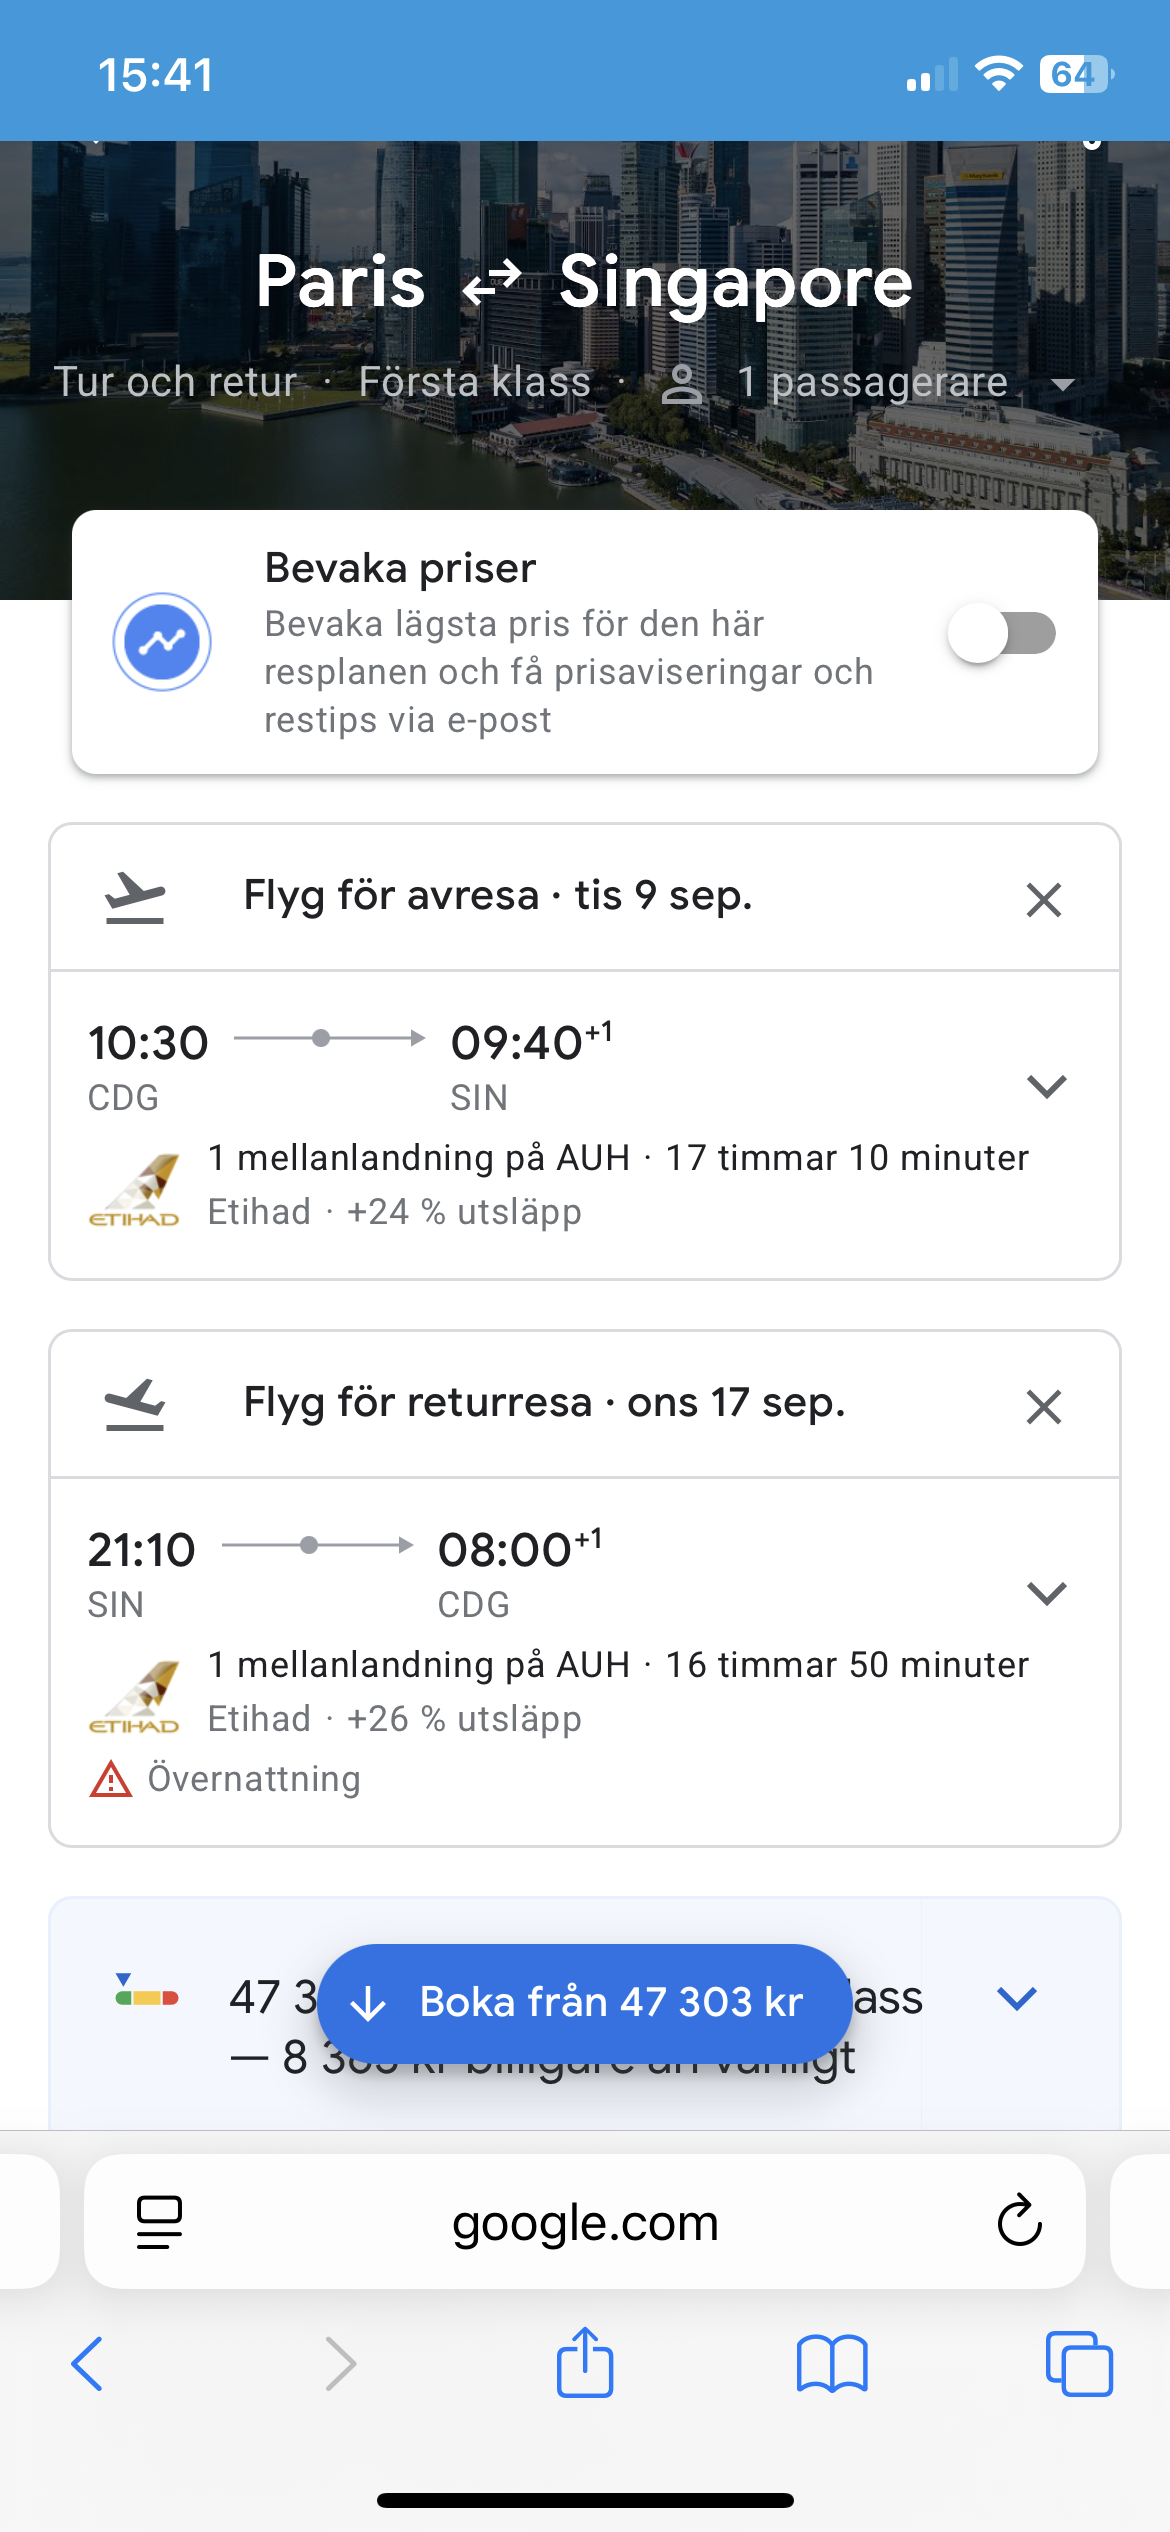Open Safari page settings reader icon

coord(159,2223)
